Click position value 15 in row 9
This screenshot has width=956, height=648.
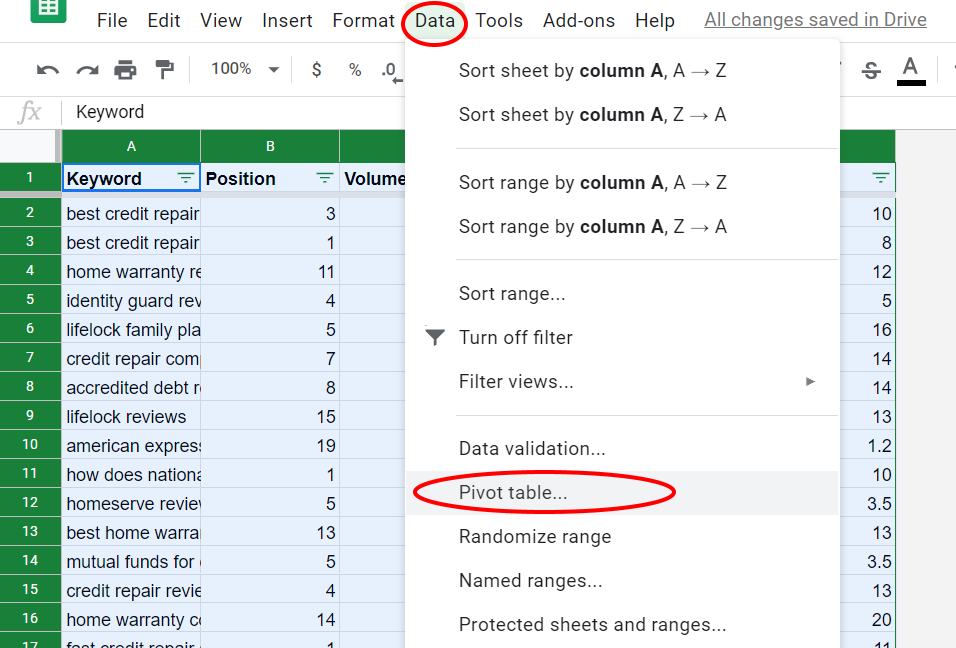coord(270,416)
